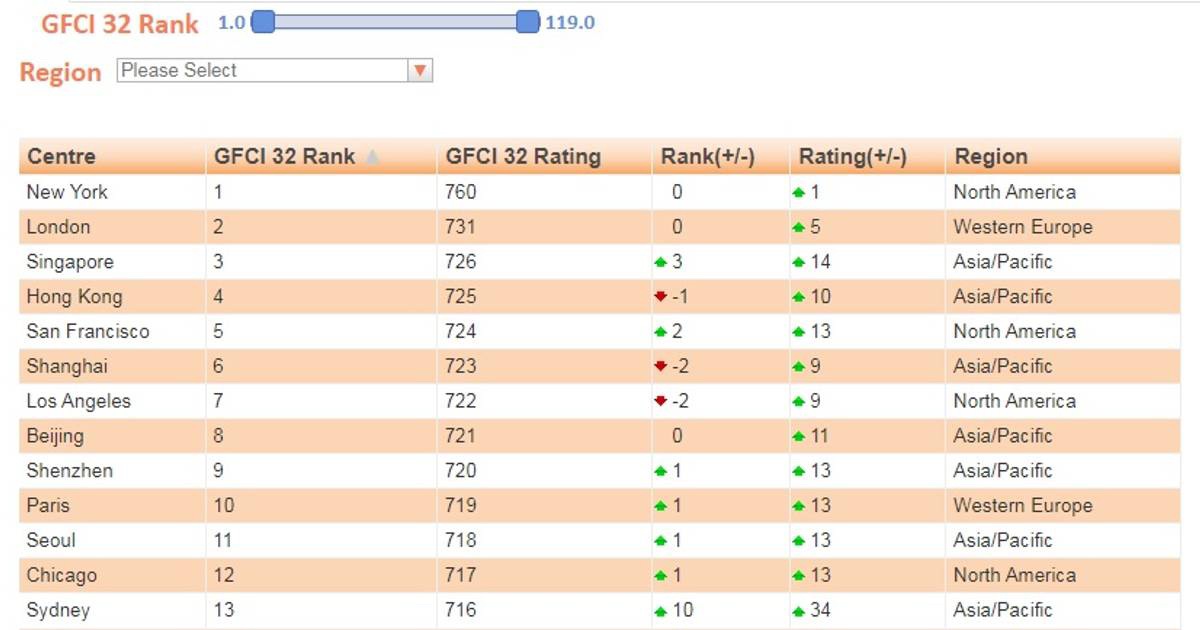Click the green up arrow in San Francisco's Rank(+/-) cell
The image size is (1200, 630).
pyautogui.click(x=660, y=332)
